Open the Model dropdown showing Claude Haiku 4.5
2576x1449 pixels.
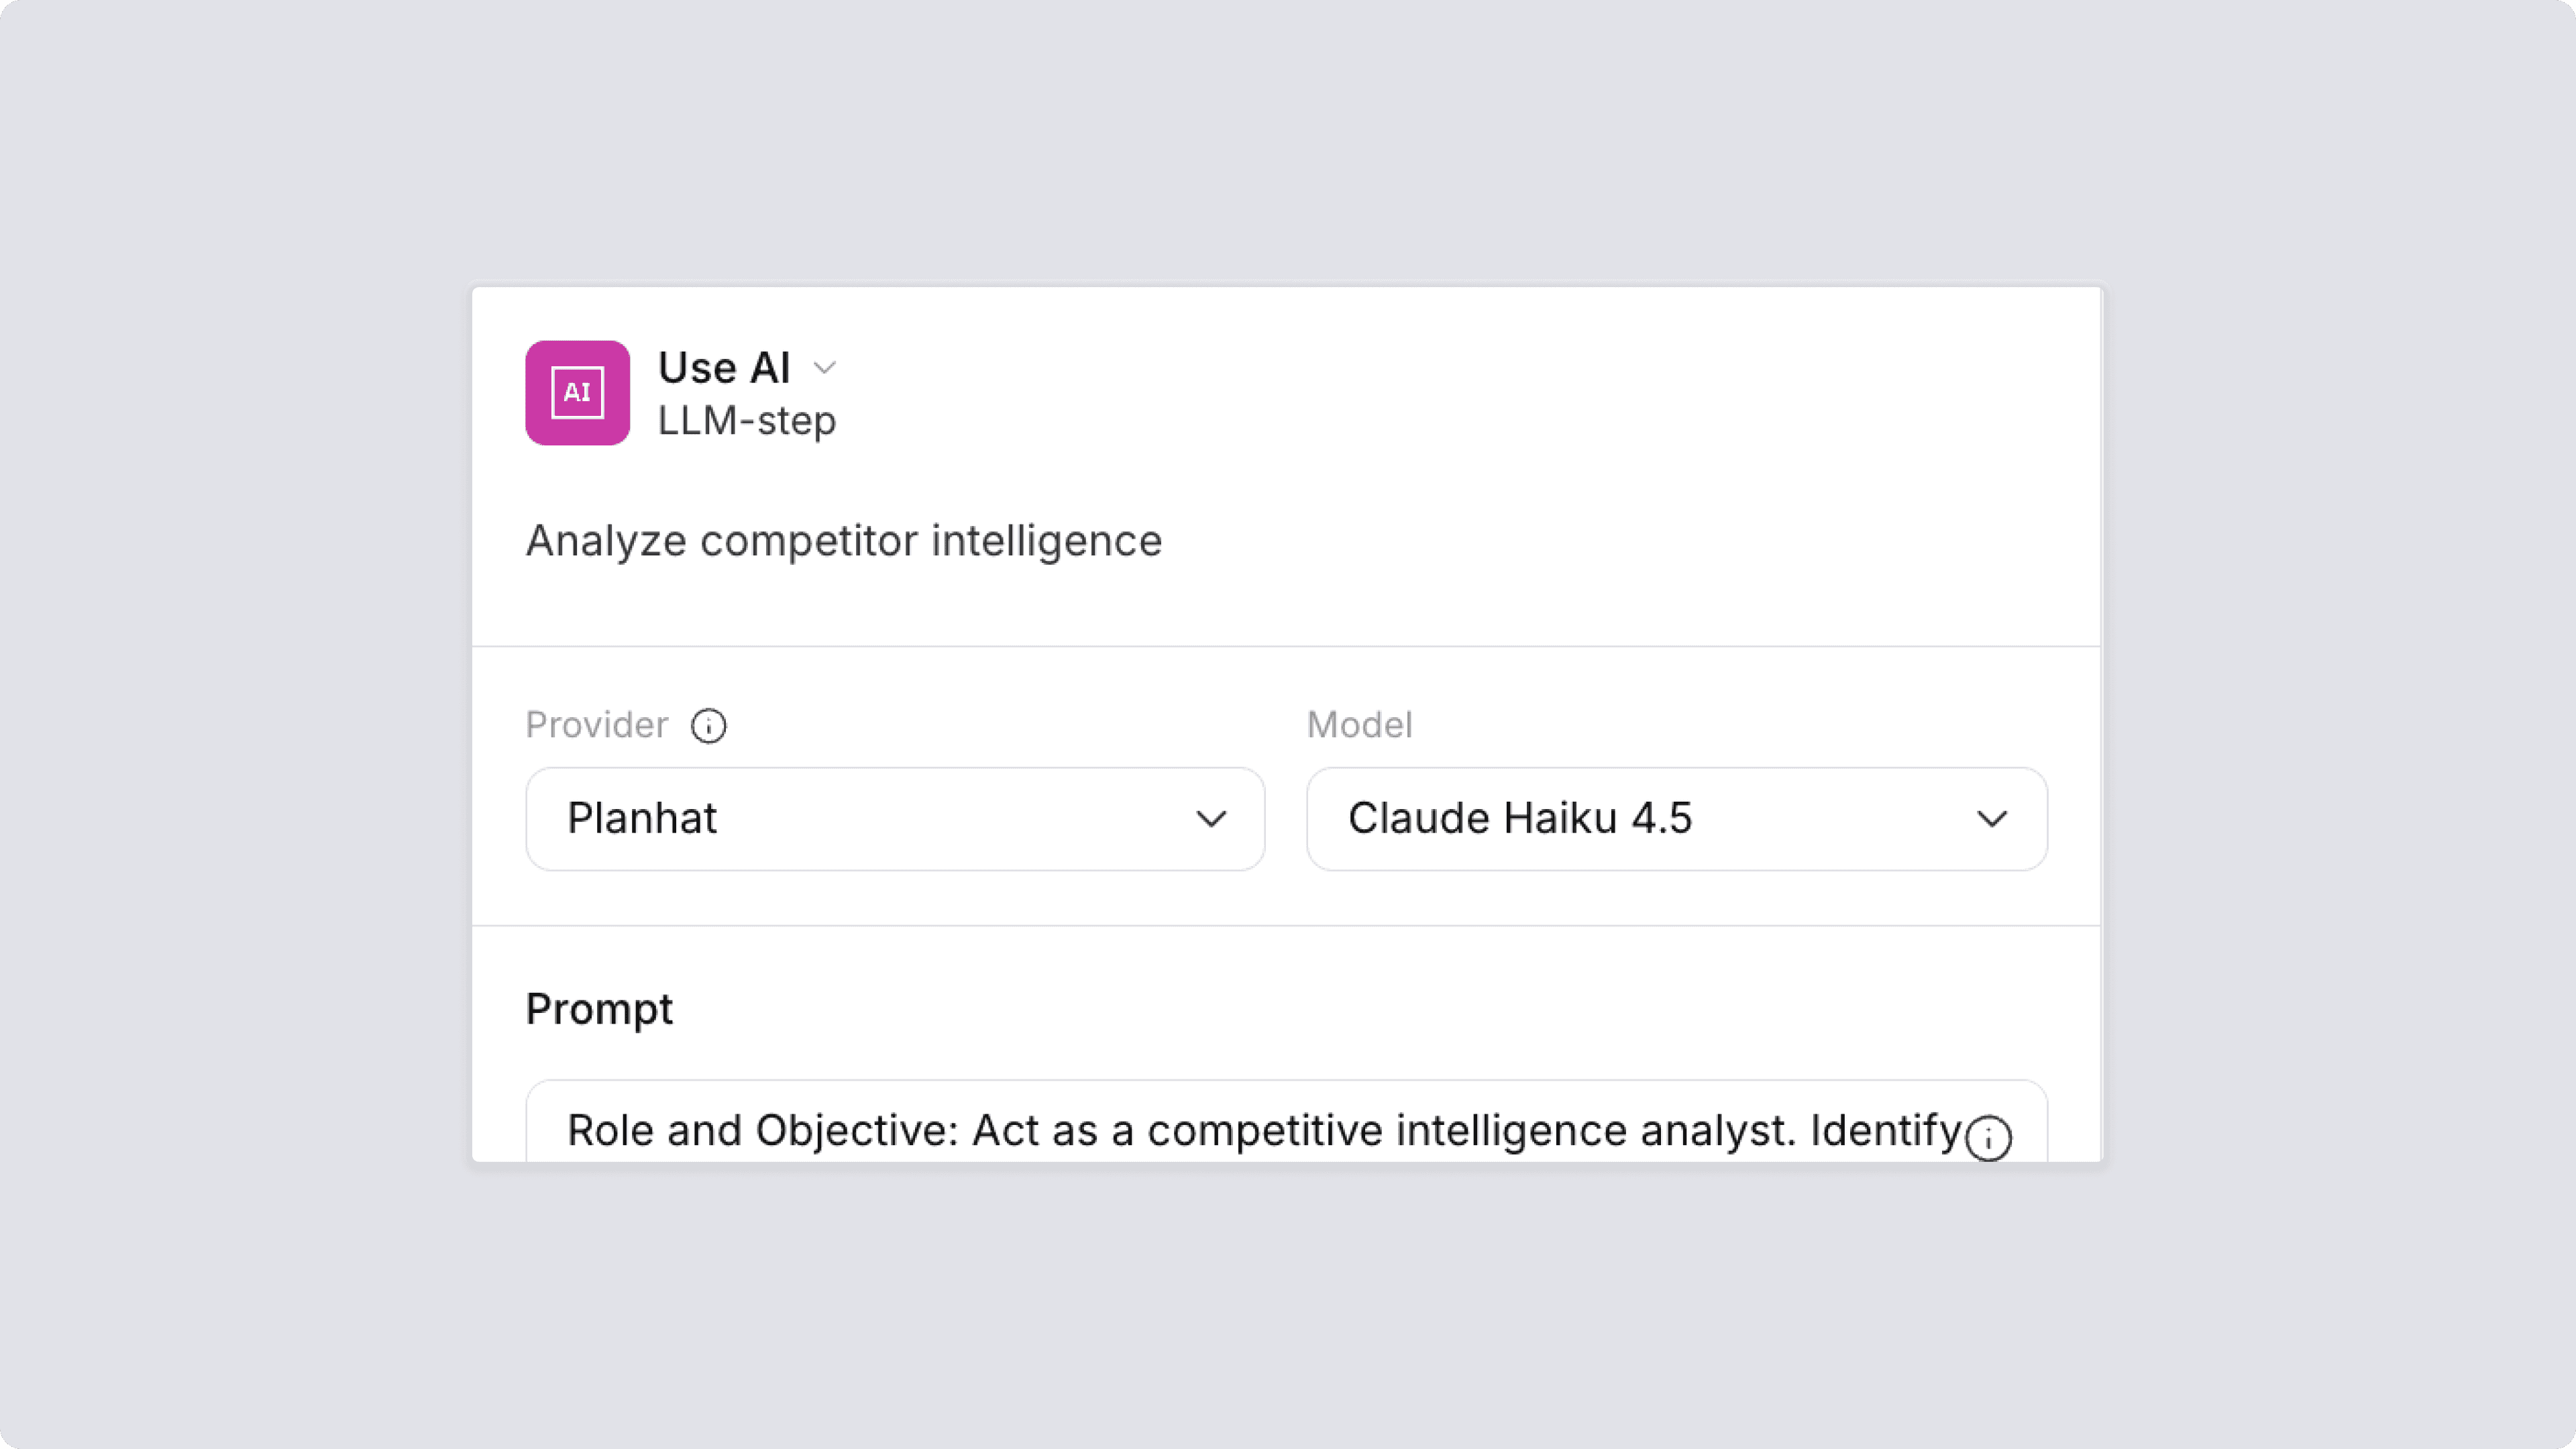[1676, 819]
